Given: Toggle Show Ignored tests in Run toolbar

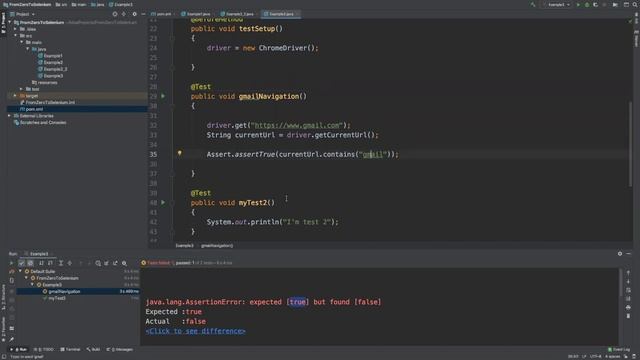Looking at the screenshot, I should [30, 263].
